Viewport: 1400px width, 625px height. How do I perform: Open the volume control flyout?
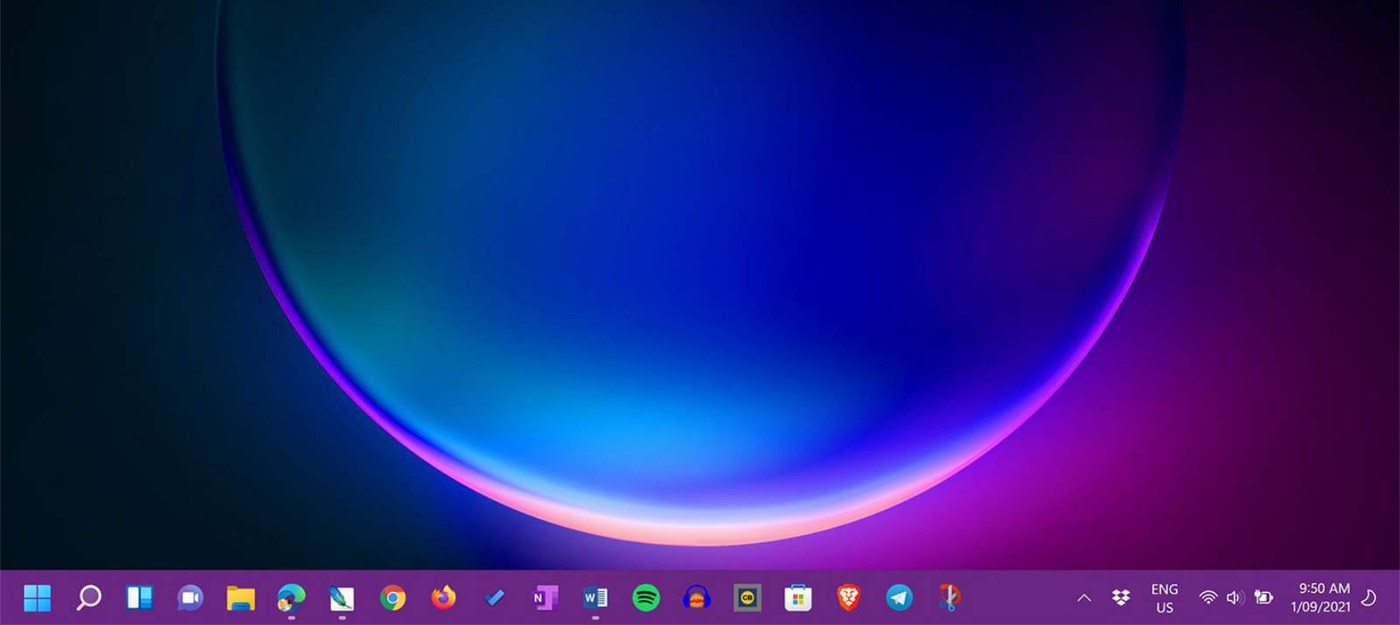point(1235,597)
